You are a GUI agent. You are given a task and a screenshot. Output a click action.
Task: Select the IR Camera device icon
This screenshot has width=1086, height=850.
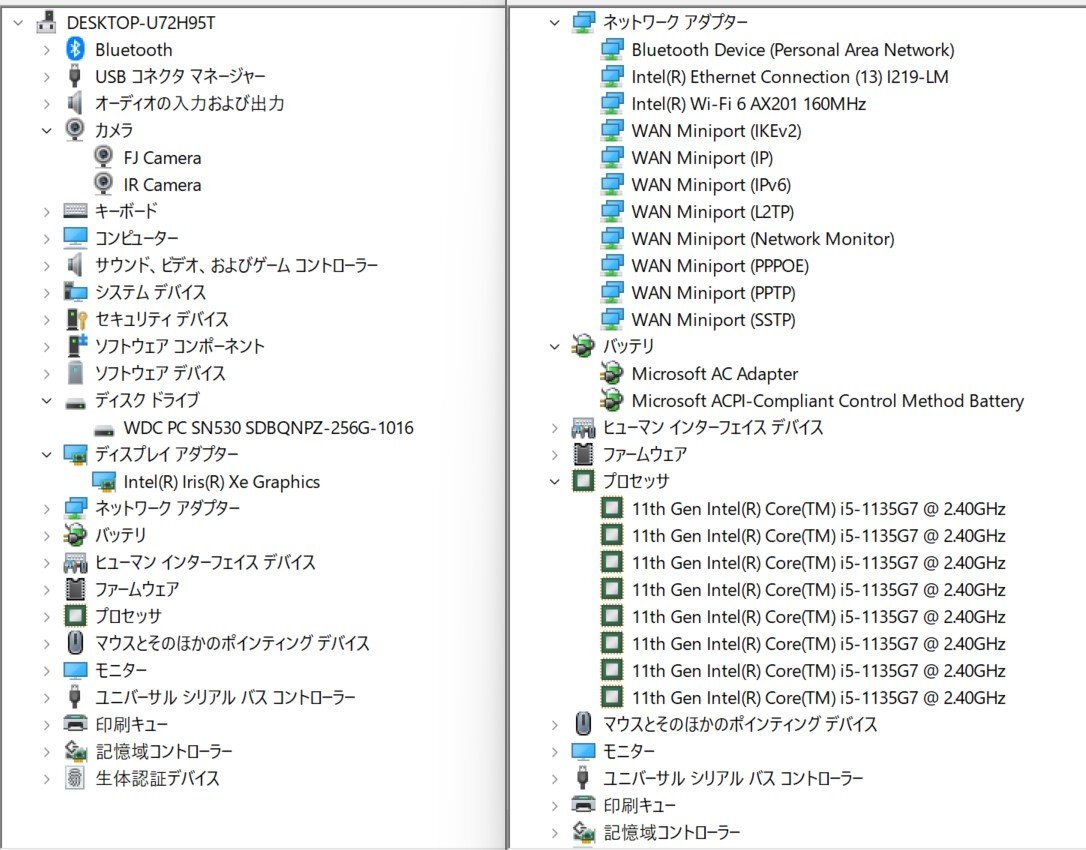tap(103, 184)
